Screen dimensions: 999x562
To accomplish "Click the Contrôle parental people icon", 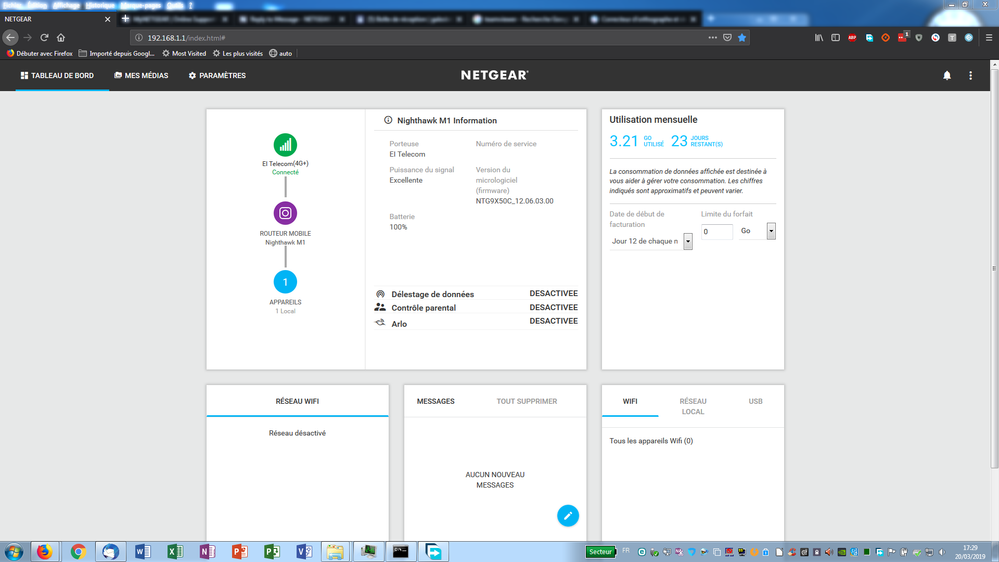I will [380, 307].
